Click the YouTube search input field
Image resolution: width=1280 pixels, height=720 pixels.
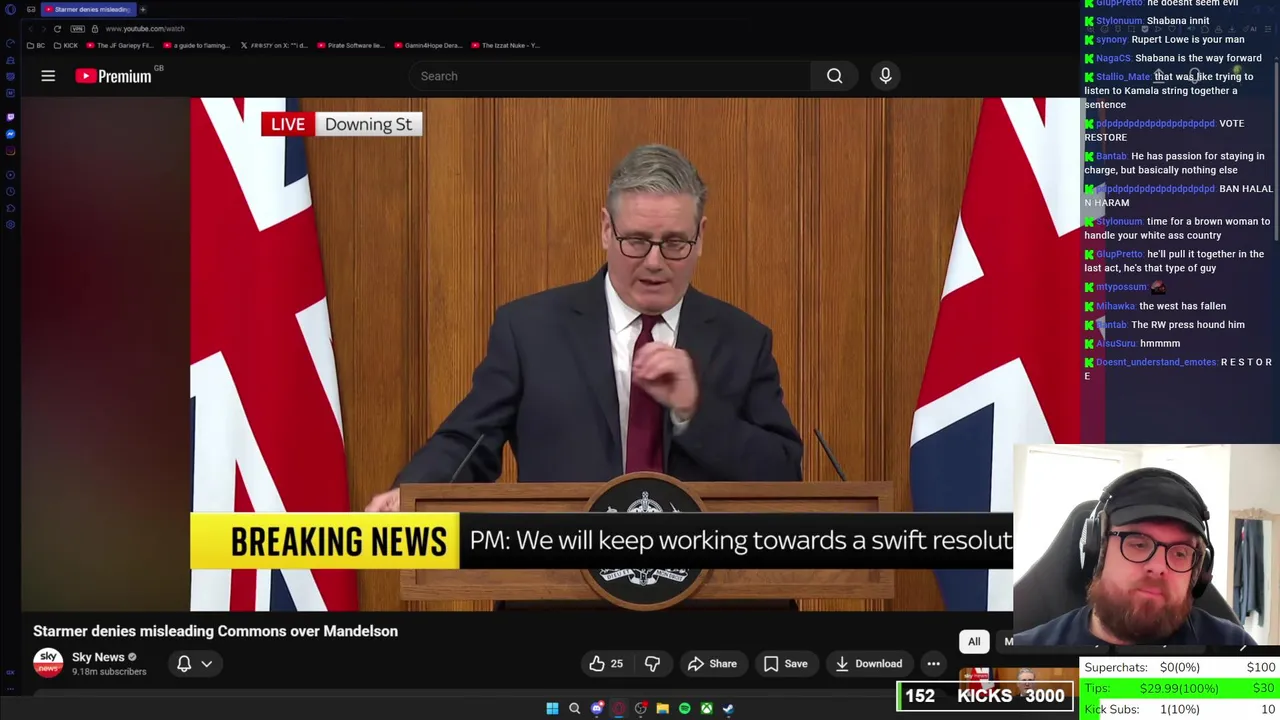(610, 76)
